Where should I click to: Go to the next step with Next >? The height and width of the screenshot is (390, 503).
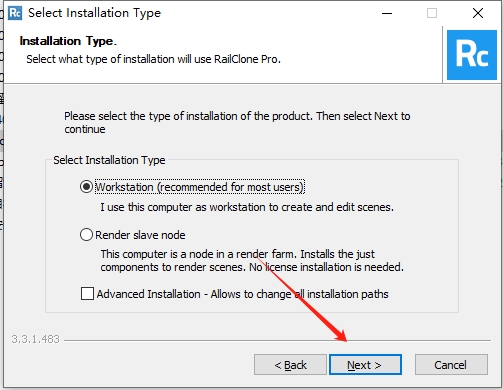tap(365, 365)
